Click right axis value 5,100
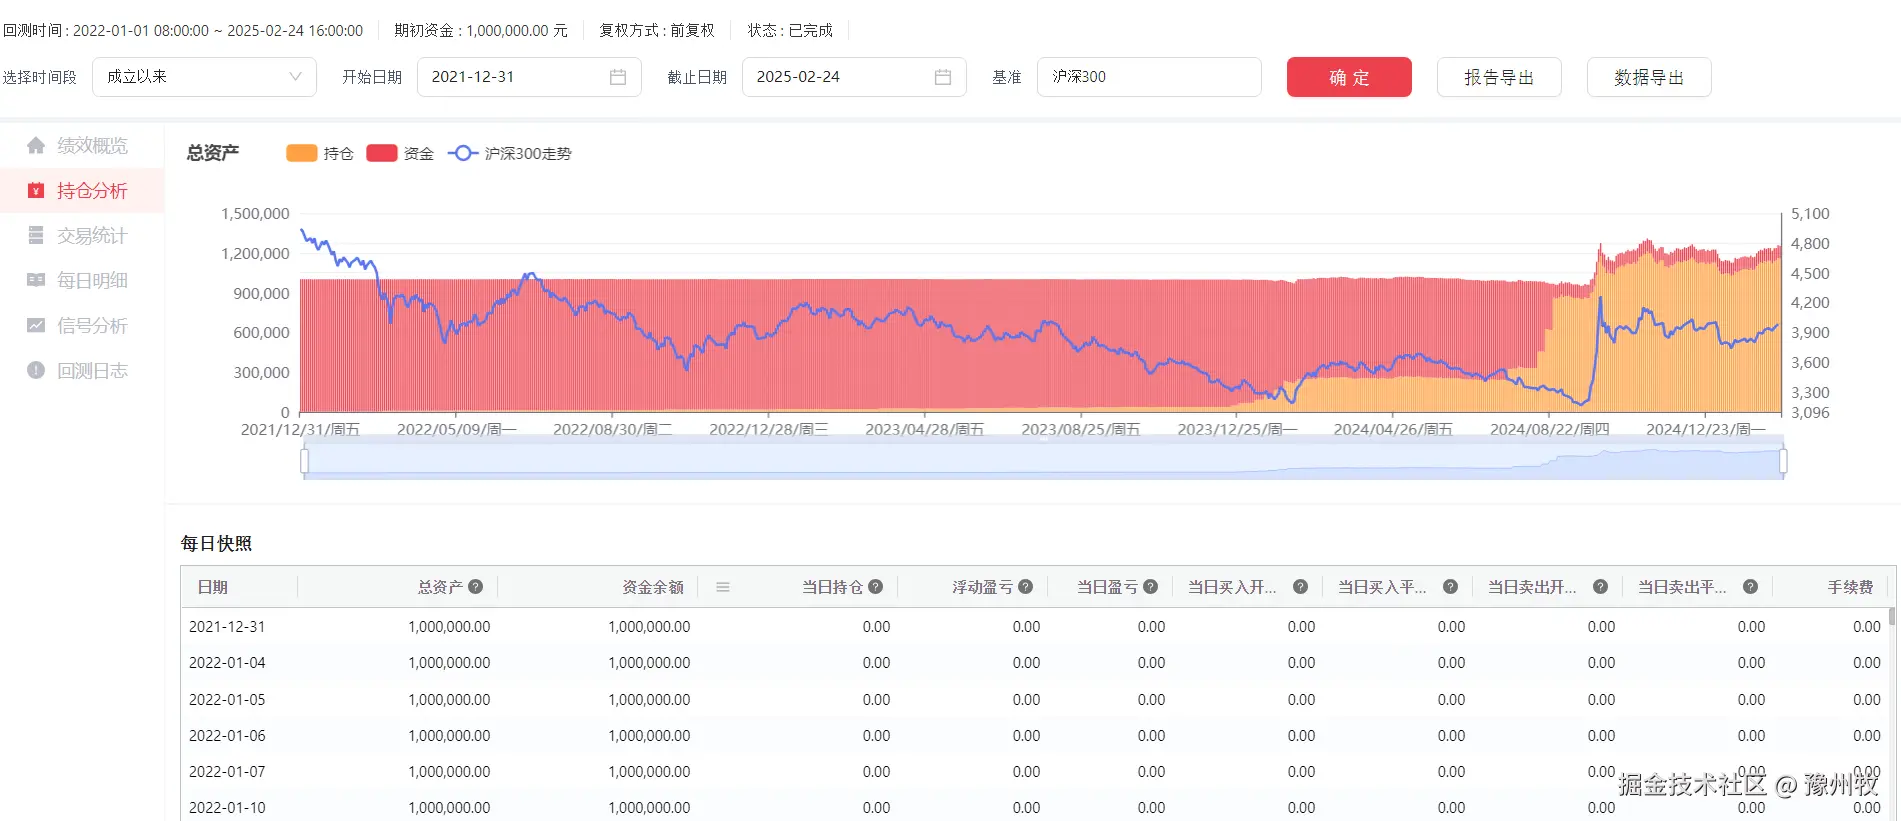This screenshot has width=1901, height=821. click(1810, 214)
